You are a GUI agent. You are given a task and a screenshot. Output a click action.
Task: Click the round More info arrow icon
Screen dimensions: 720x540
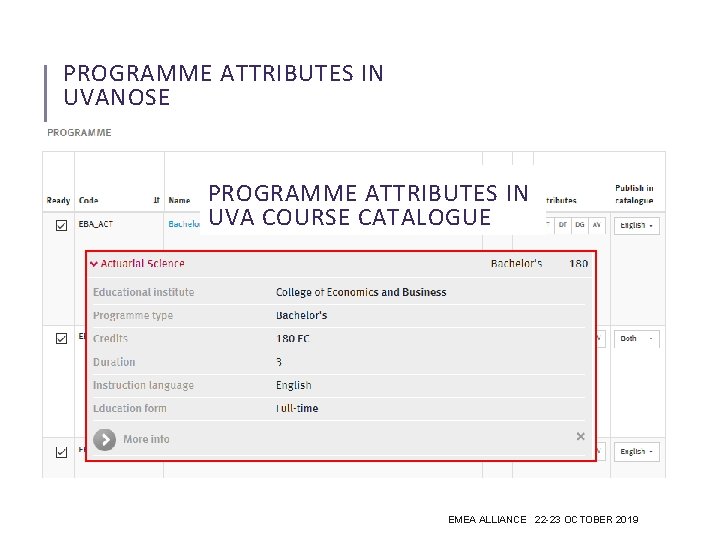click(x=104, y=439)
